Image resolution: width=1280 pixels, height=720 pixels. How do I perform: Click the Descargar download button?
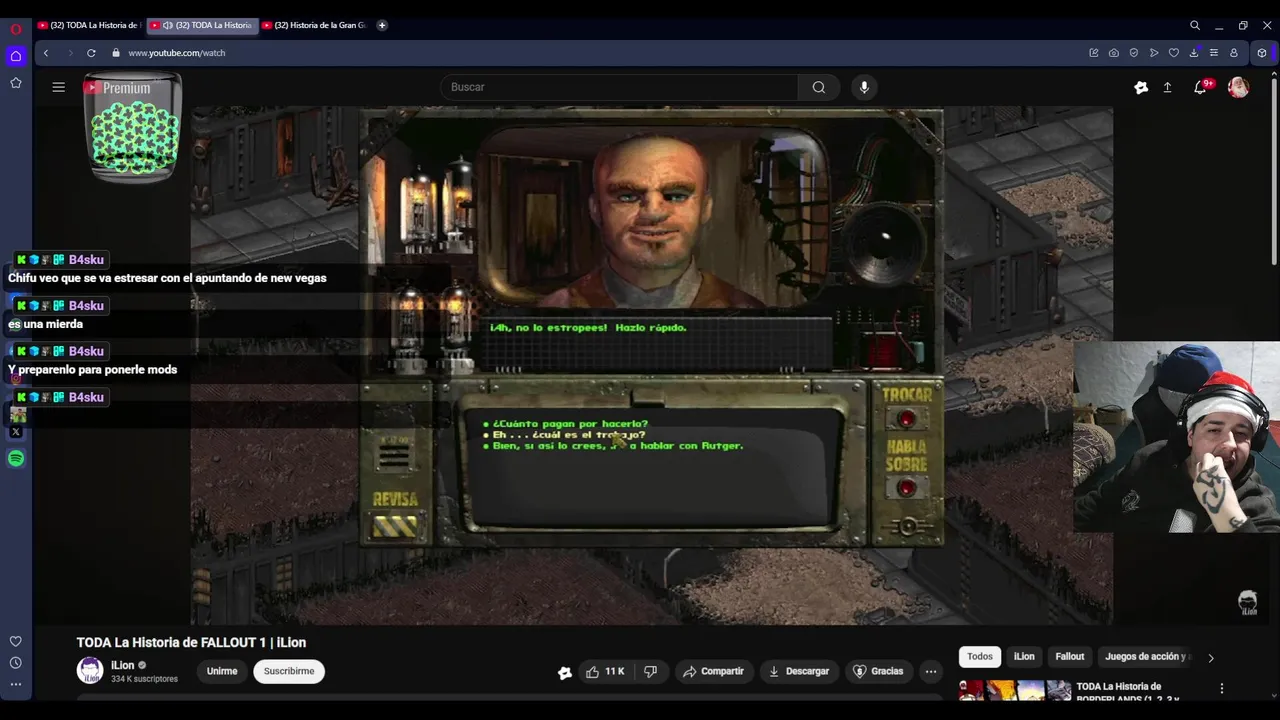point(799,671)
